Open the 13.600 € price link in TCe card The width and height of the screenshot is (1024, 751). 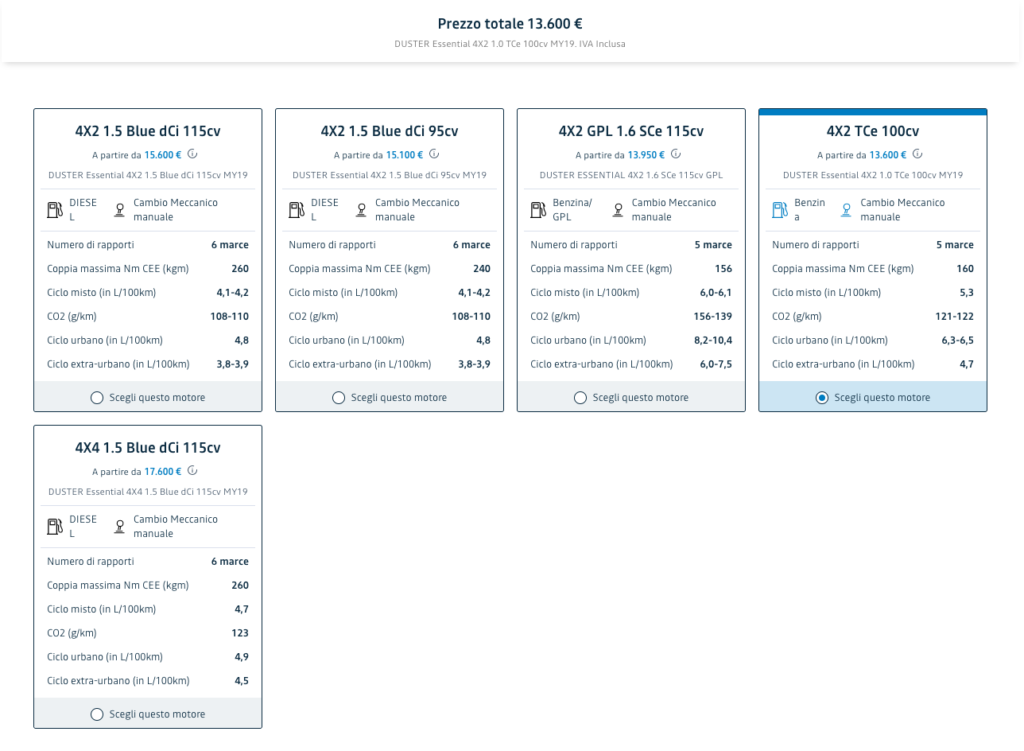point(888,155)
